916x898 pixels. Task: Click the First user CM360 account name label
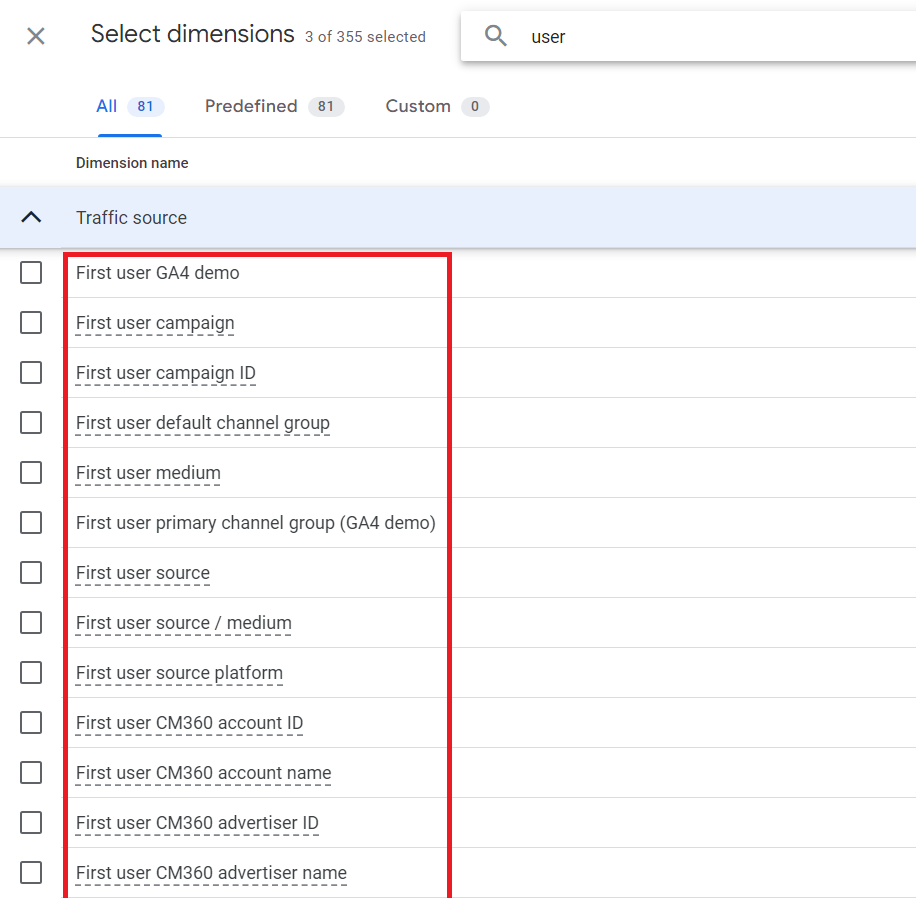coord(203,772)
